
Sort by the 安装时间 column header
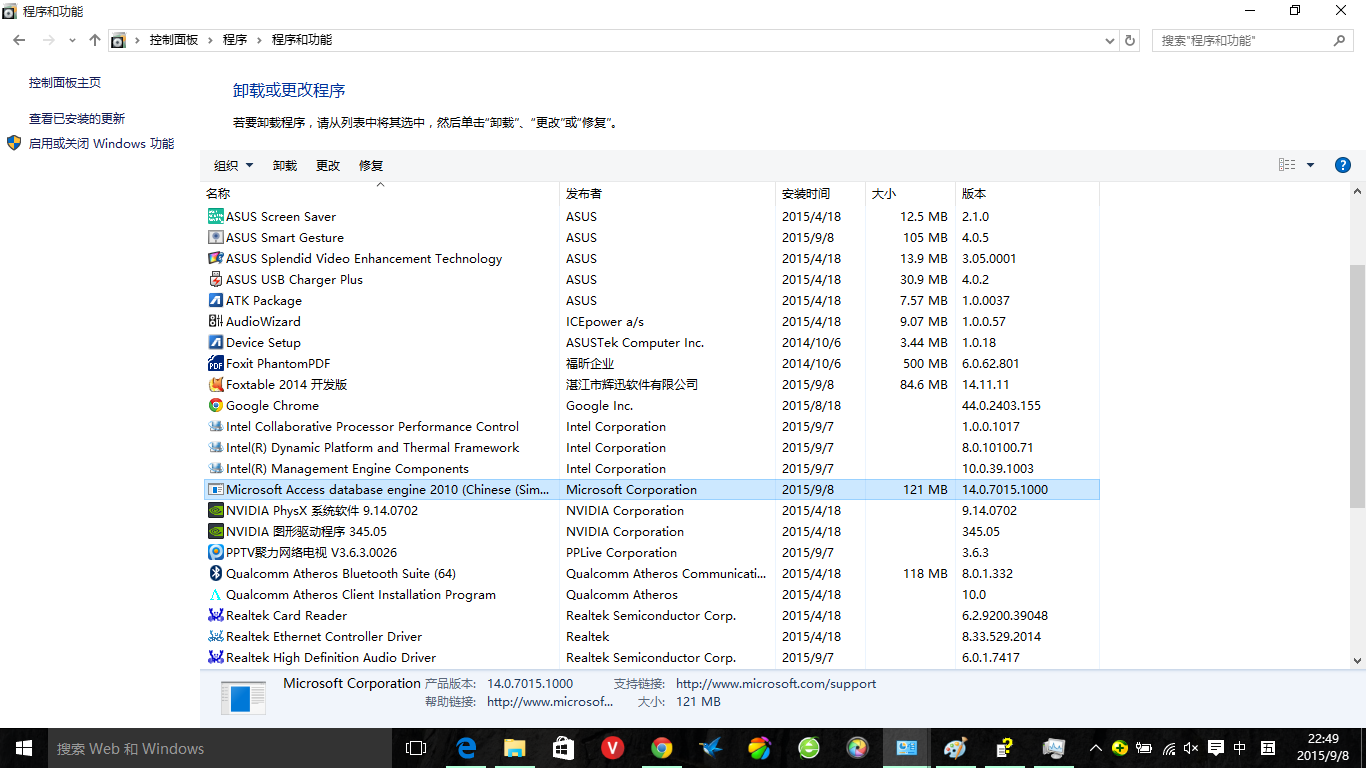click(x=820, y=193)
